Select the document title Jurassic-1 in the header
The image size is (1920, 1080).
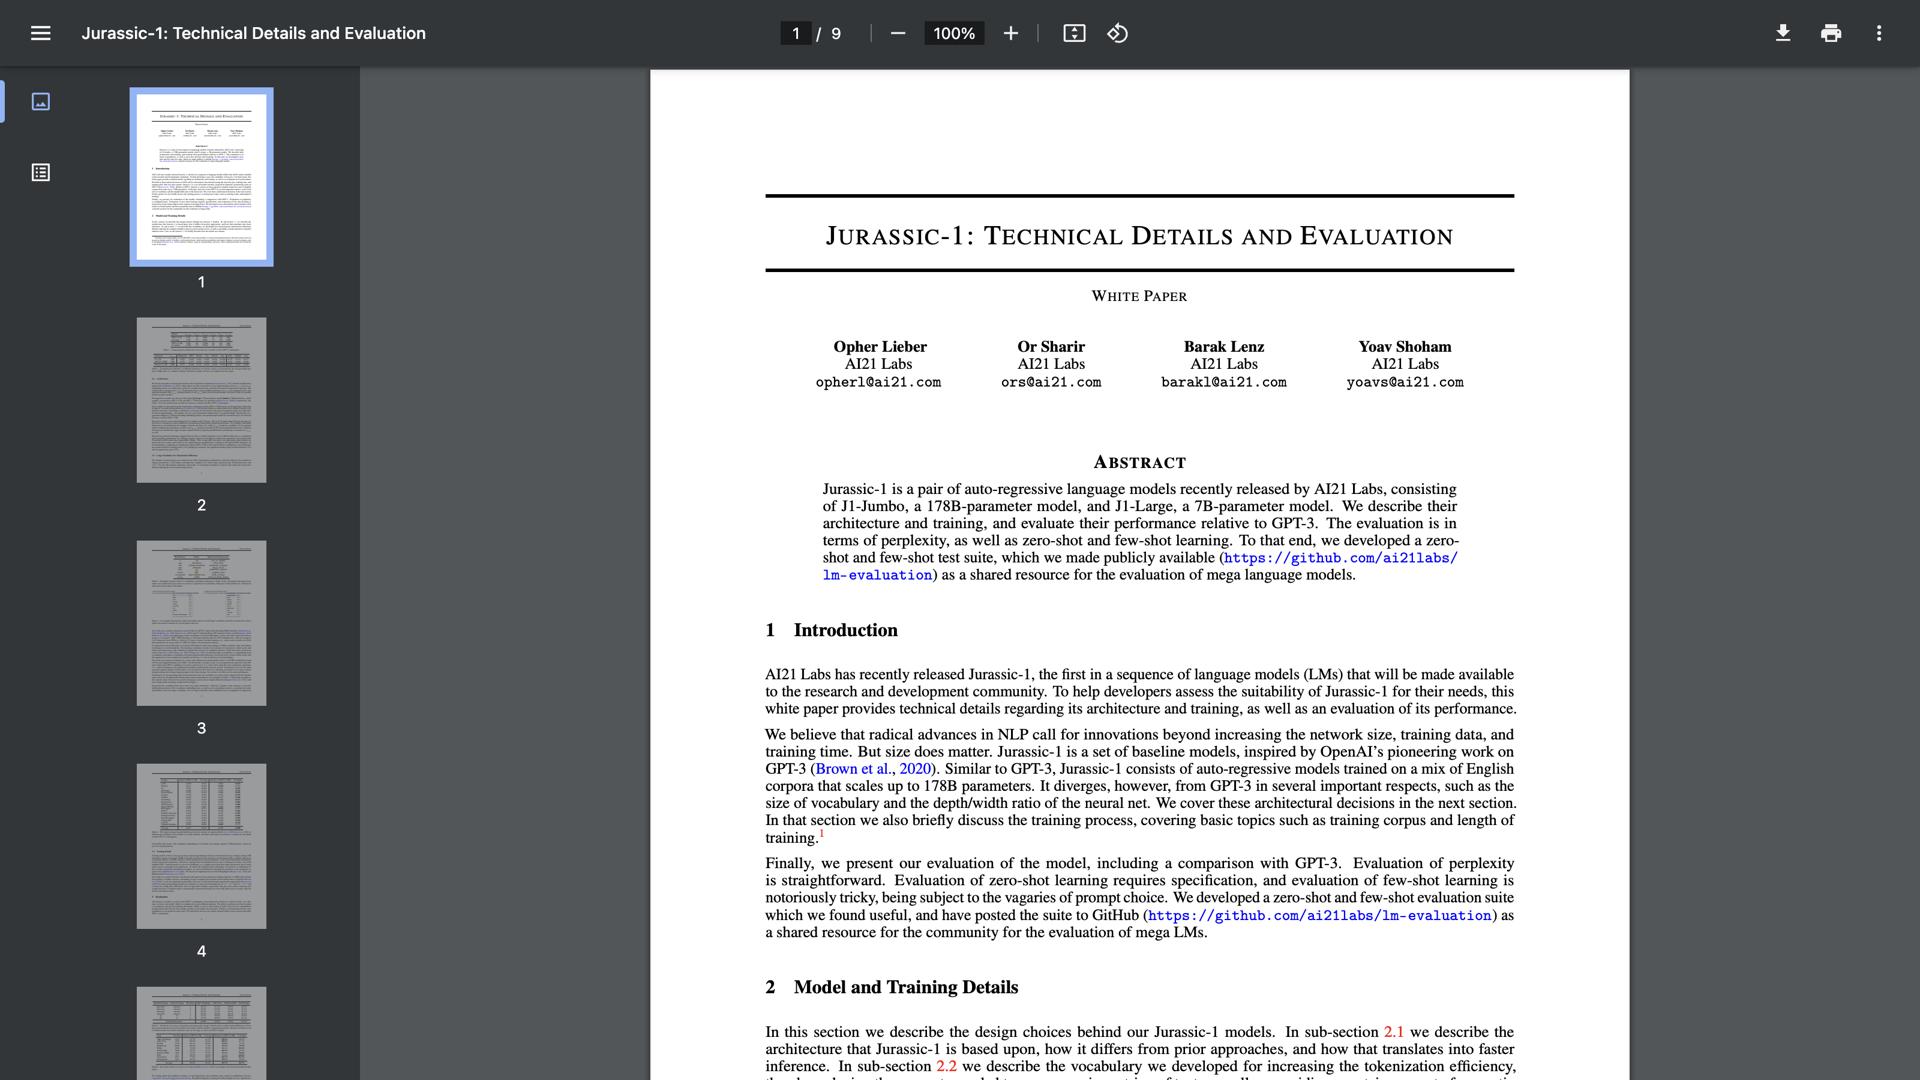point(254,33)
